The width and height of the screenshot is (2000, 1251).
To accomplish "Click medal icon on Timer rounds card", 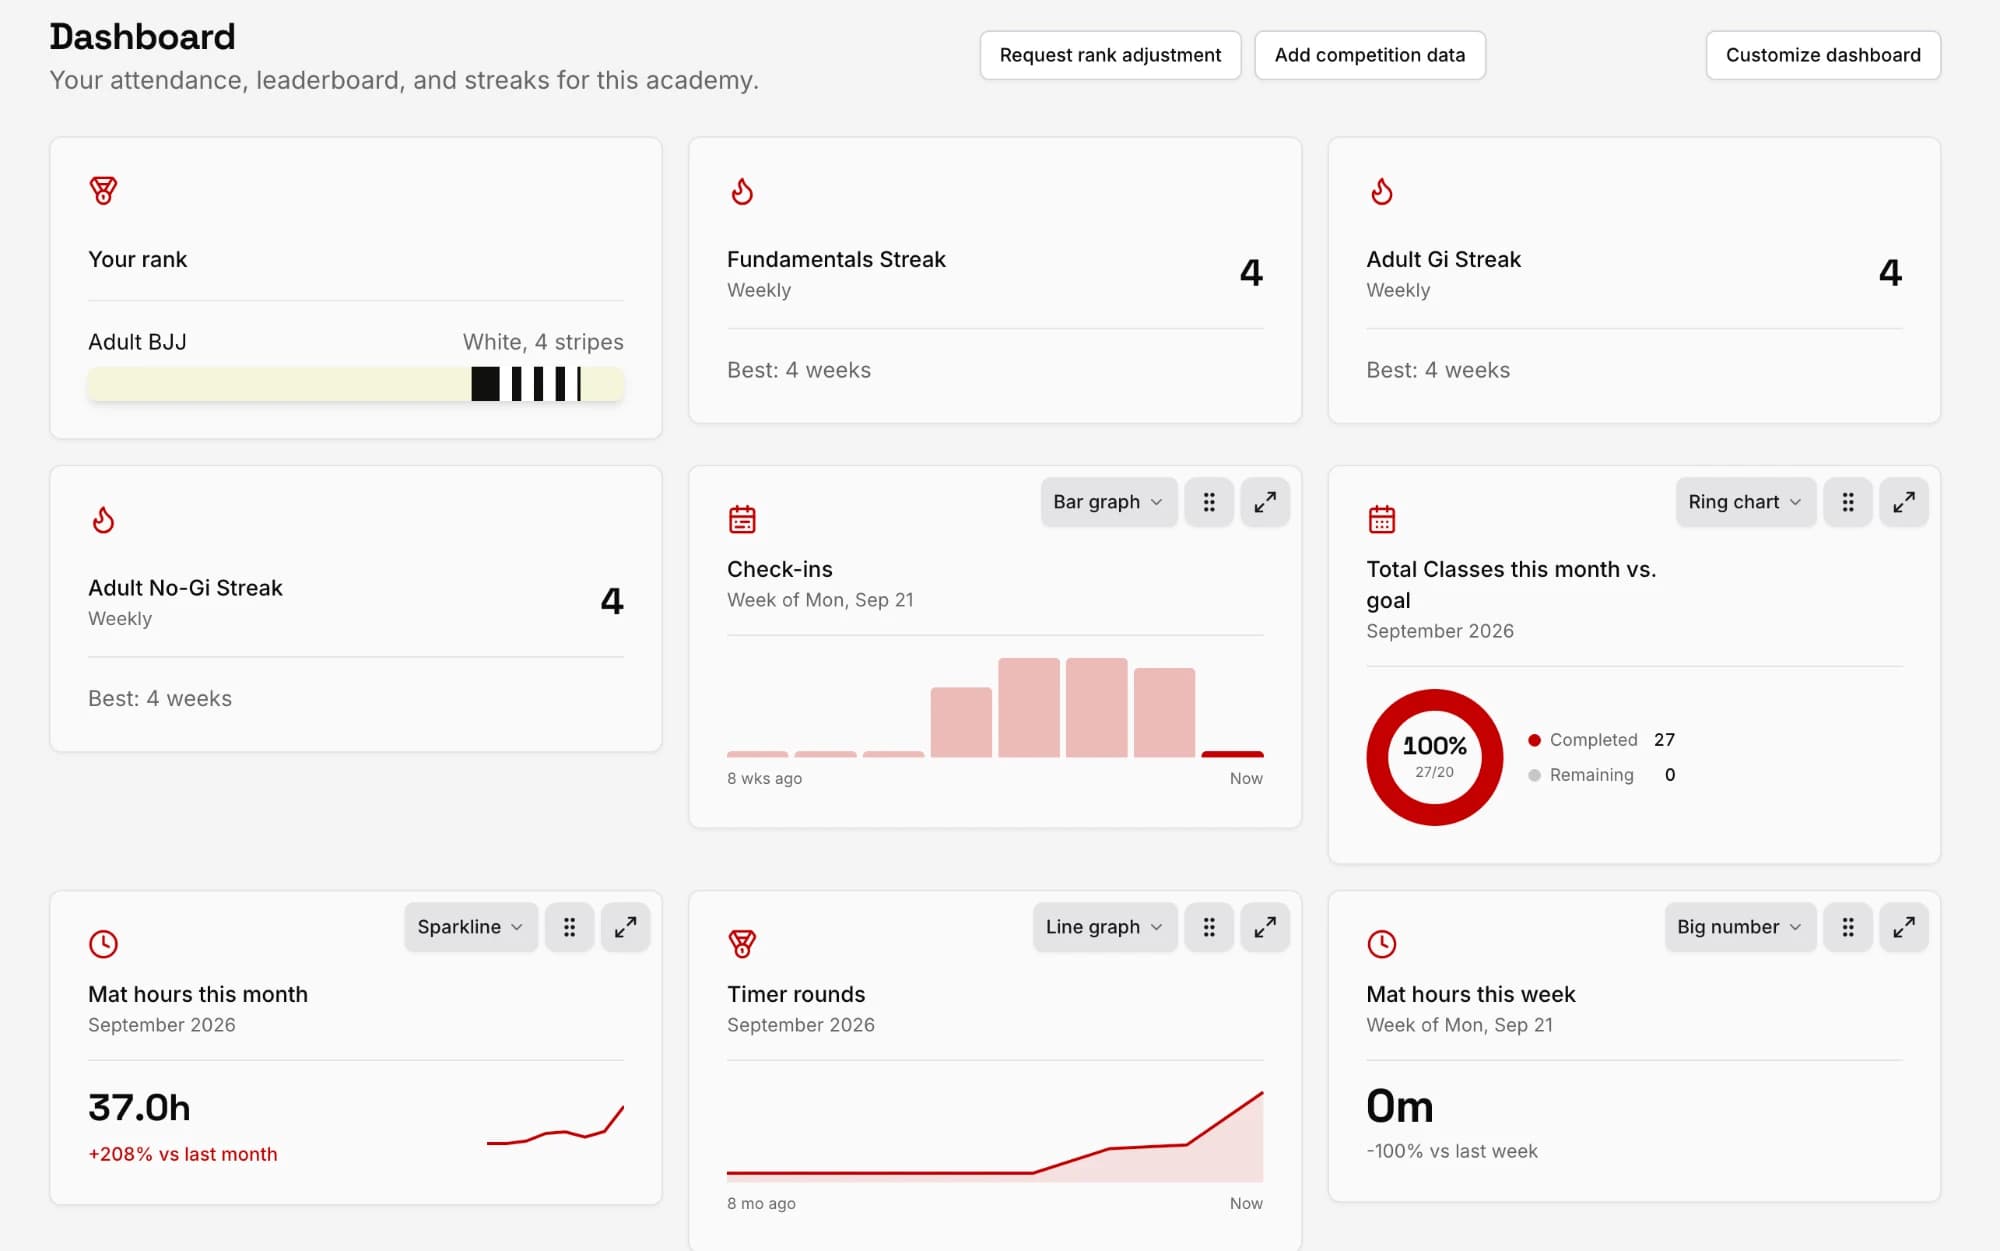I will 742,943.
